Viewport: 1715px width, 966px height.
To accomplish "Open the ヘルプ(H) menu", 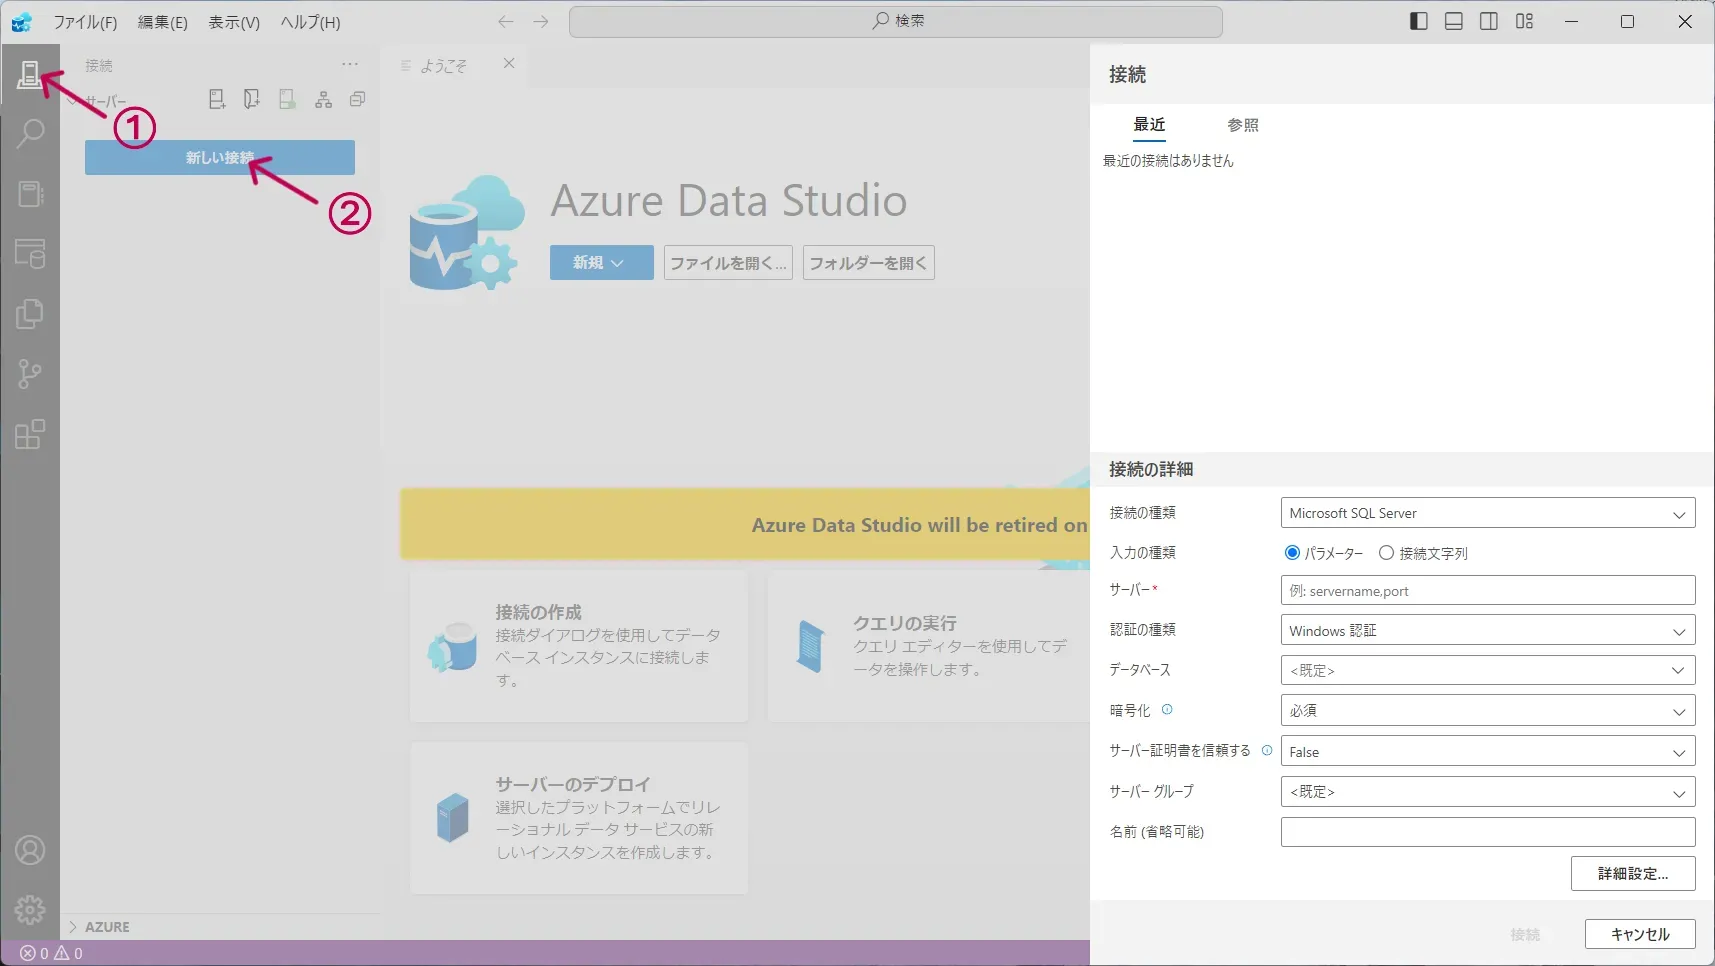I will (310, 22).
